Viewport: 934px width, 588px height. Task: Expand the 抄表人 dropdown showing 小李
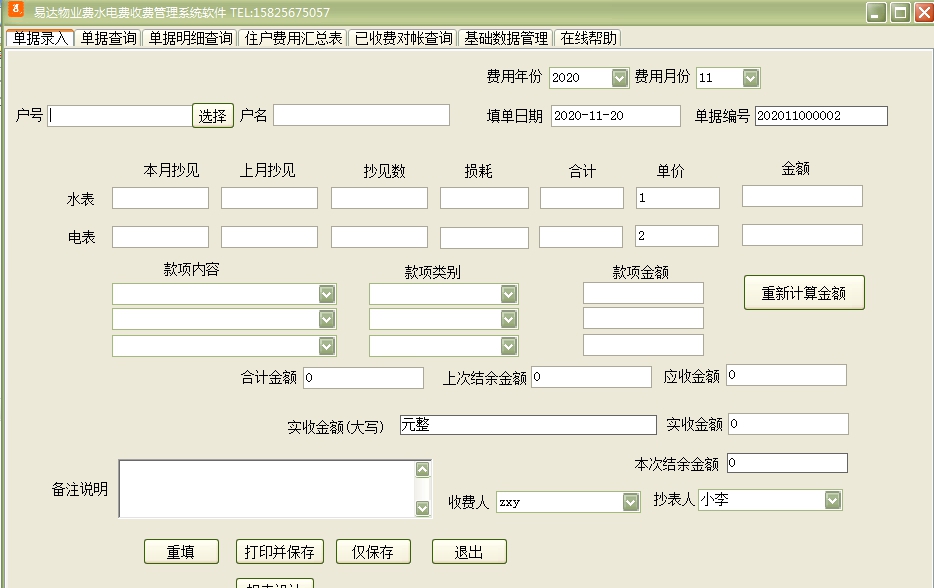click(833, 499)
